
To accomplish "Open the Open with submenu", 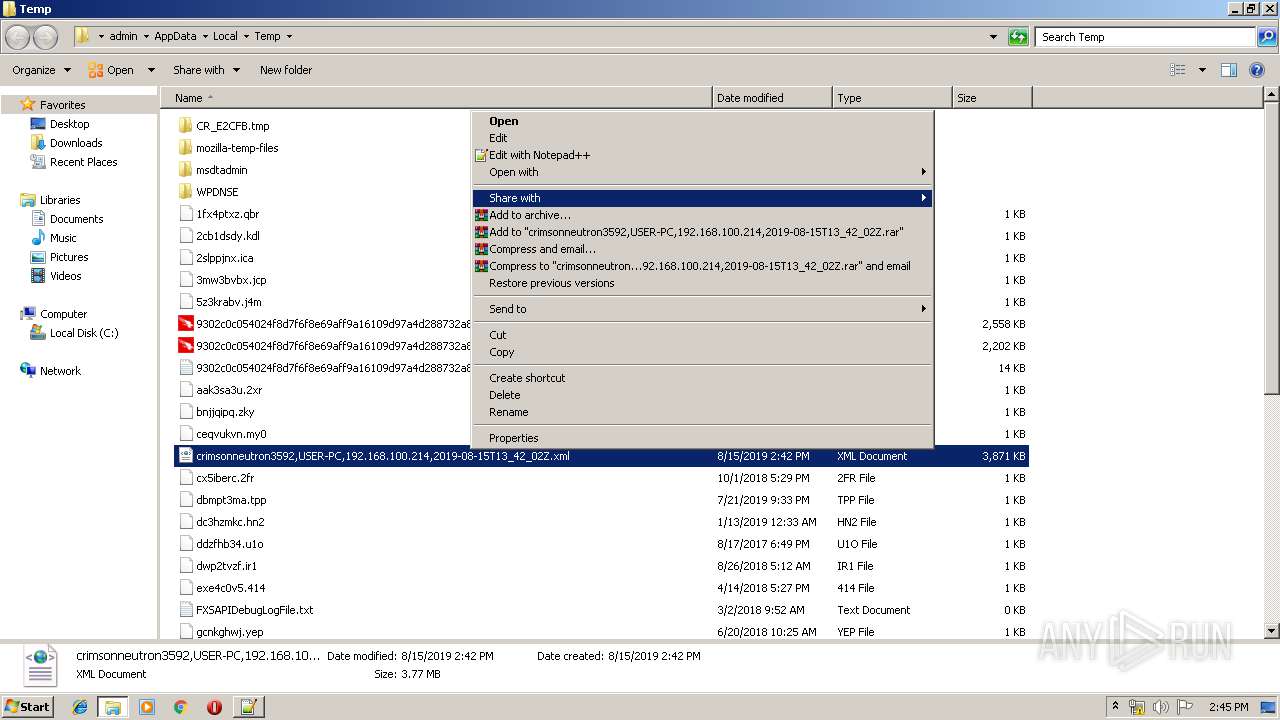I will [702, 172].
